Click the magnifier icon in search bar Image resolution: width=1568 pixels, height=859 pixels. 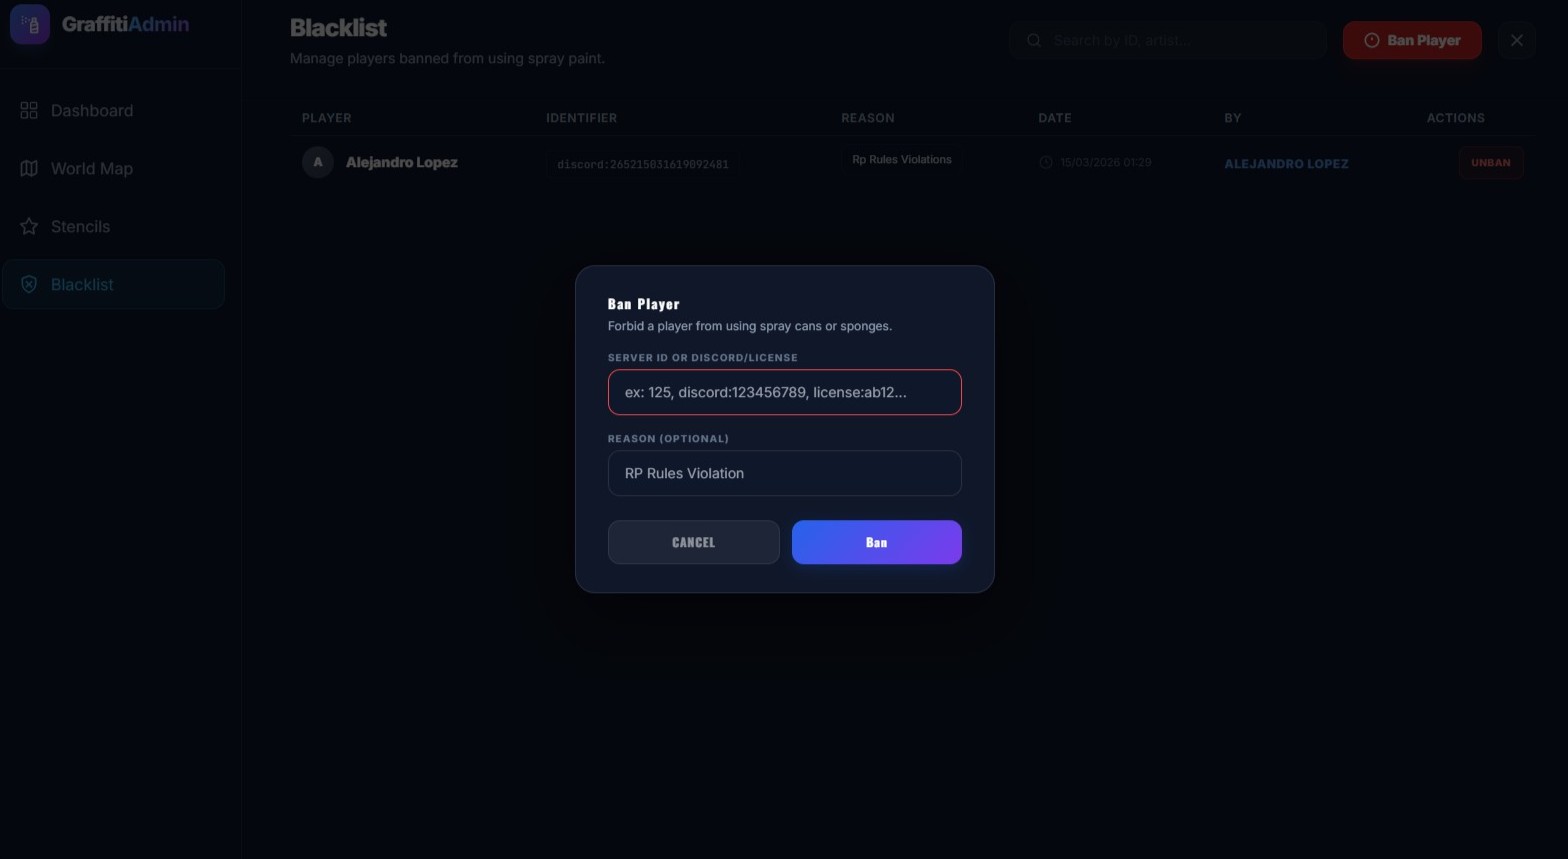1034,40
